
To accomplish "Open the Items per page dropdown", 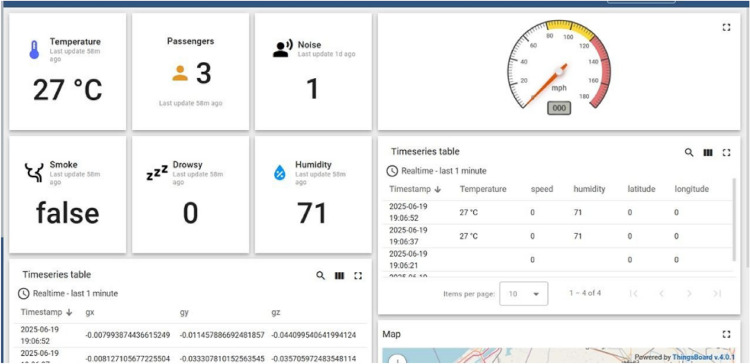I will click(524, 293).
